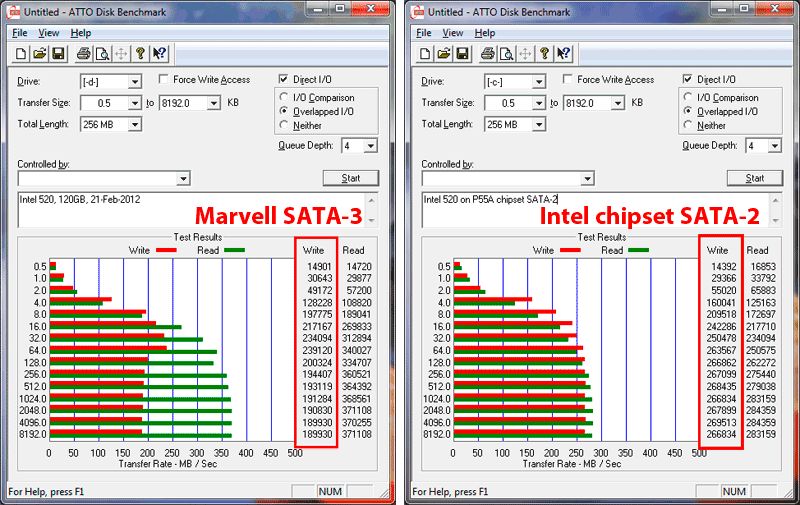Open File menu in left window
Image resolution: width=800 pixels, height=505 pixels.
coord(19,33)
